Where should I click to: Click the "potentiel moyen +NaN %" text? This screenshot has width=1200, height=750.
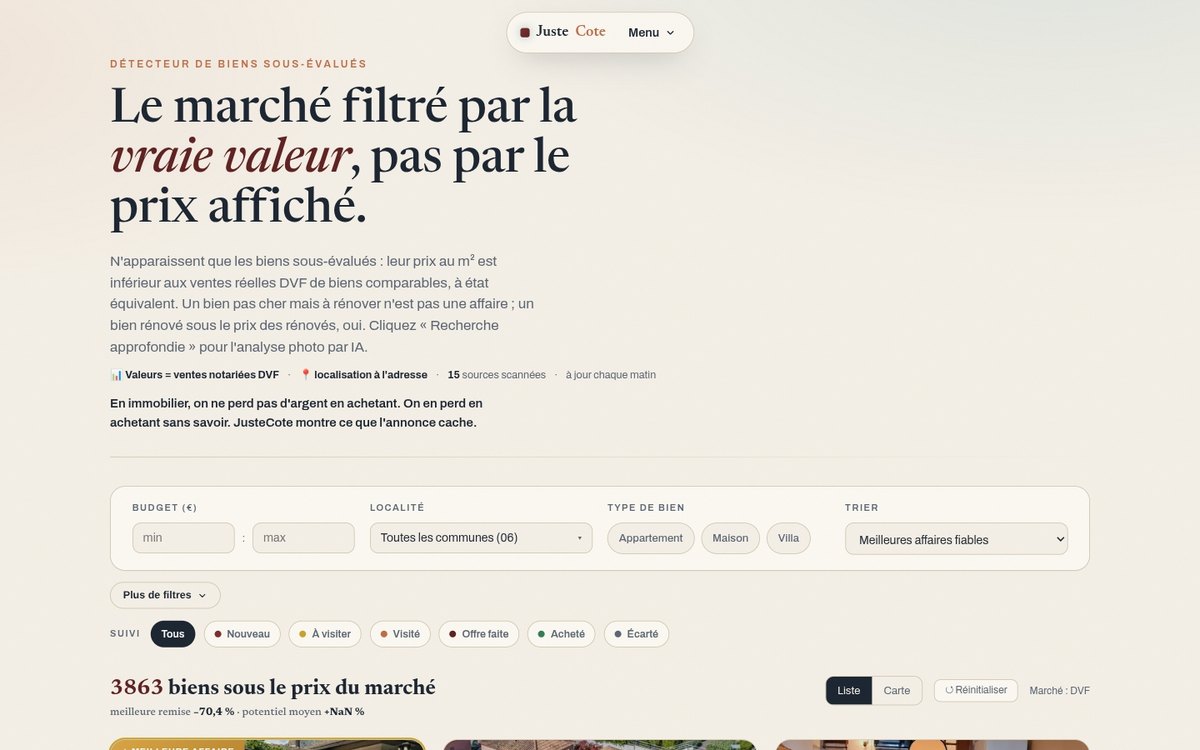click(x=304, y=712)
